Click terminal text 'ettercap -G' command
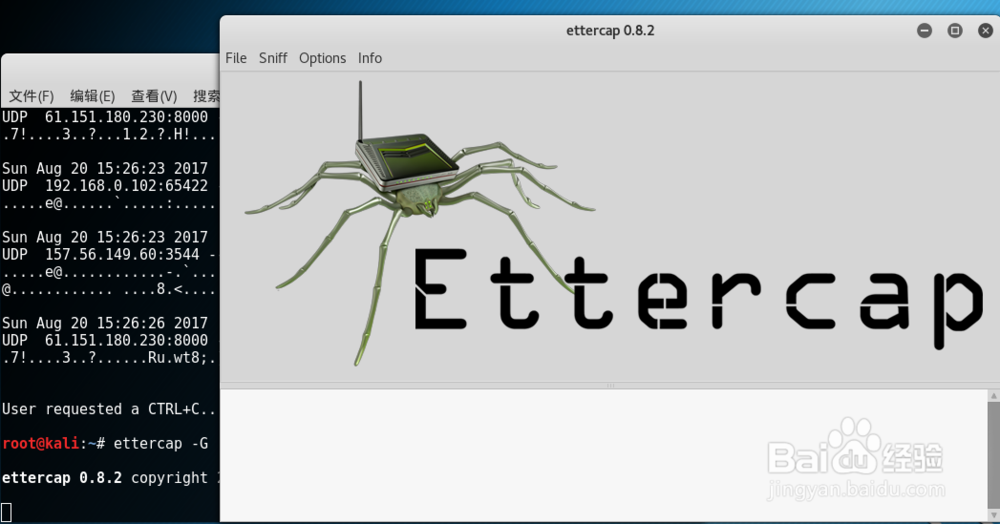The height and width of the screenshot is (524, 1000). click(161, 444)
